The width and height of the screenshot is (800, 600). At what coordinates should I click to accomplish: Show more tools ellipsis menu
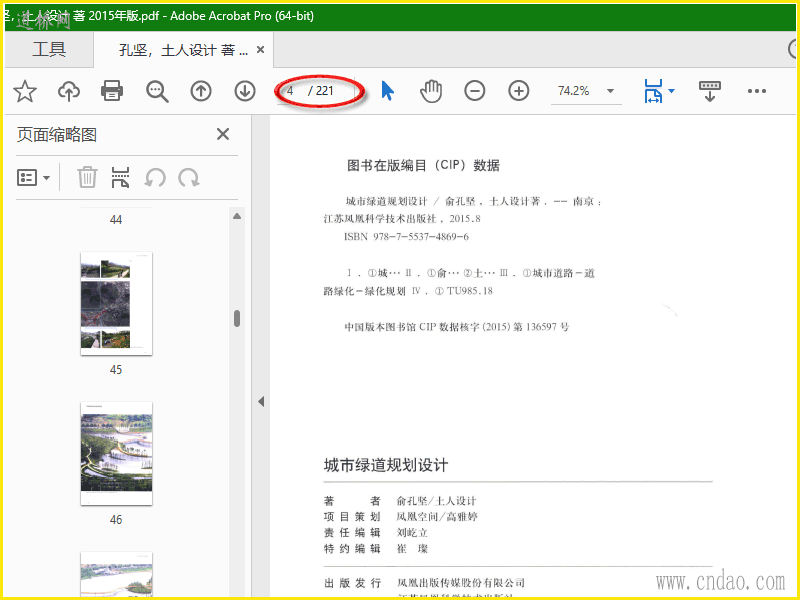click(757, 91)
